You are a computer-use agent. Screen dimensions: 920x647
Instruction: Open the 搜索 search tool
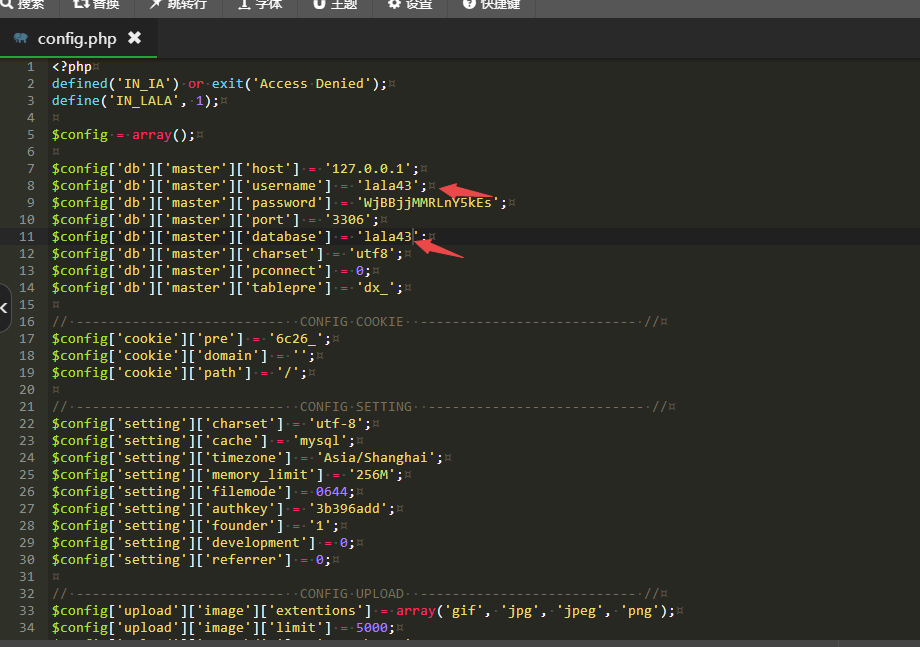point(23,5)
